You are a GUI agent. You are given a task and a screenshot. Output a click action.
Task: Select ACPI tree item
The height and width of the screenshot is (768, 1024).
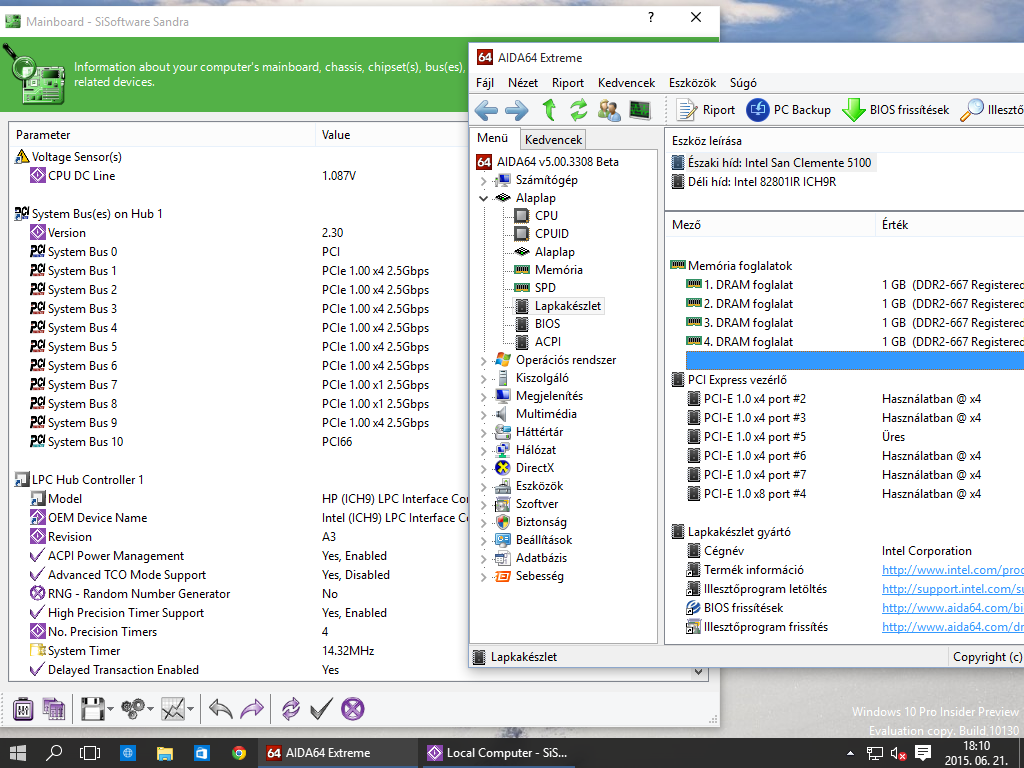(547, 342)
